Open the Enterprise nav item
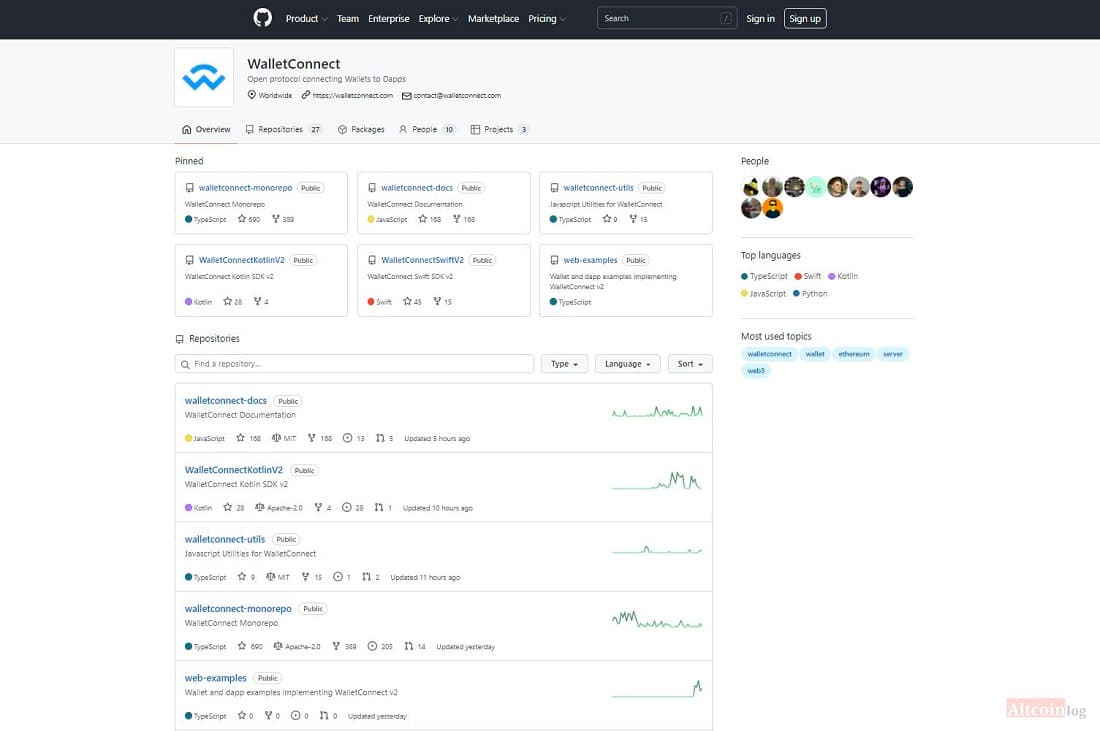Viewport: 1100px width, 731px height. pos(389,18)
